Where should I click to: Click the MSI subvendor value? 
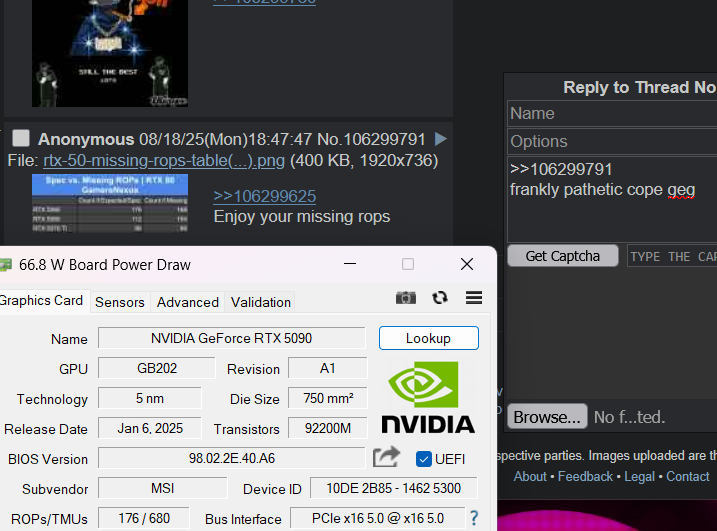(x=162, y=488)
